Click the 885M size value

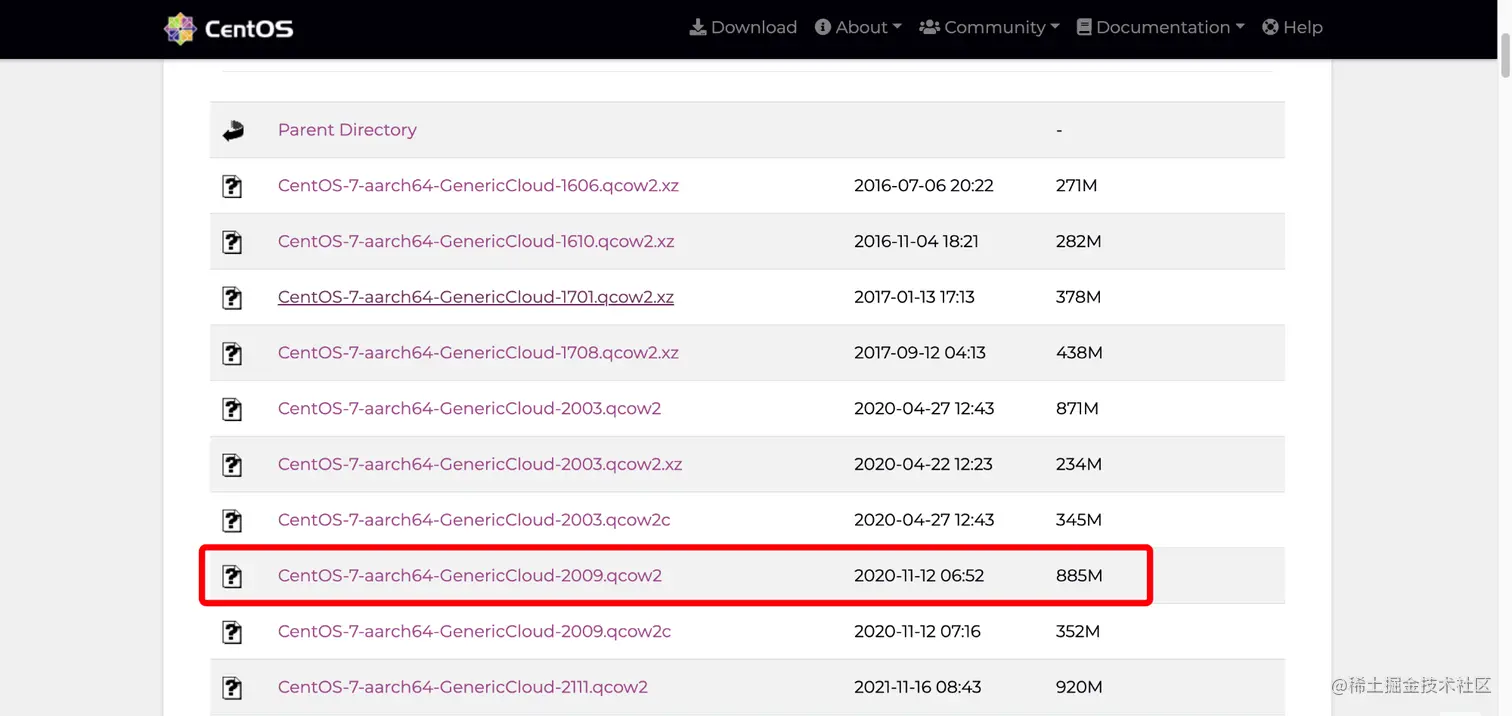tap(1079, 576)
